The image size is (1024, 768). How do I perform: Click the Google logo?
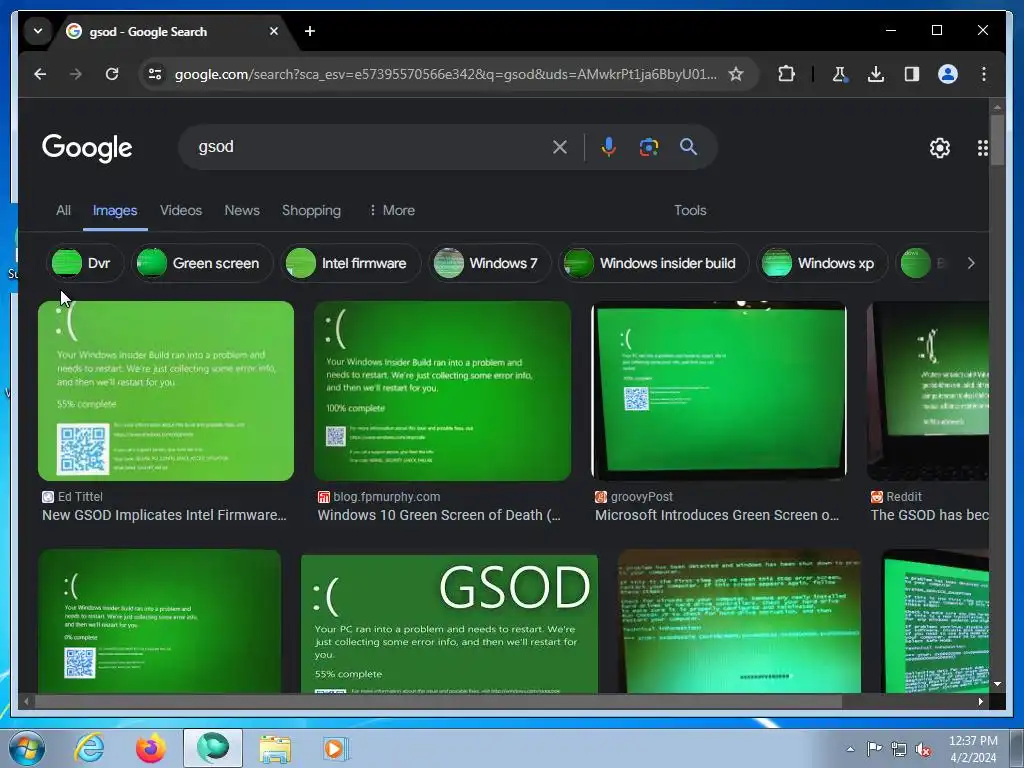click(x=87, y=148)
